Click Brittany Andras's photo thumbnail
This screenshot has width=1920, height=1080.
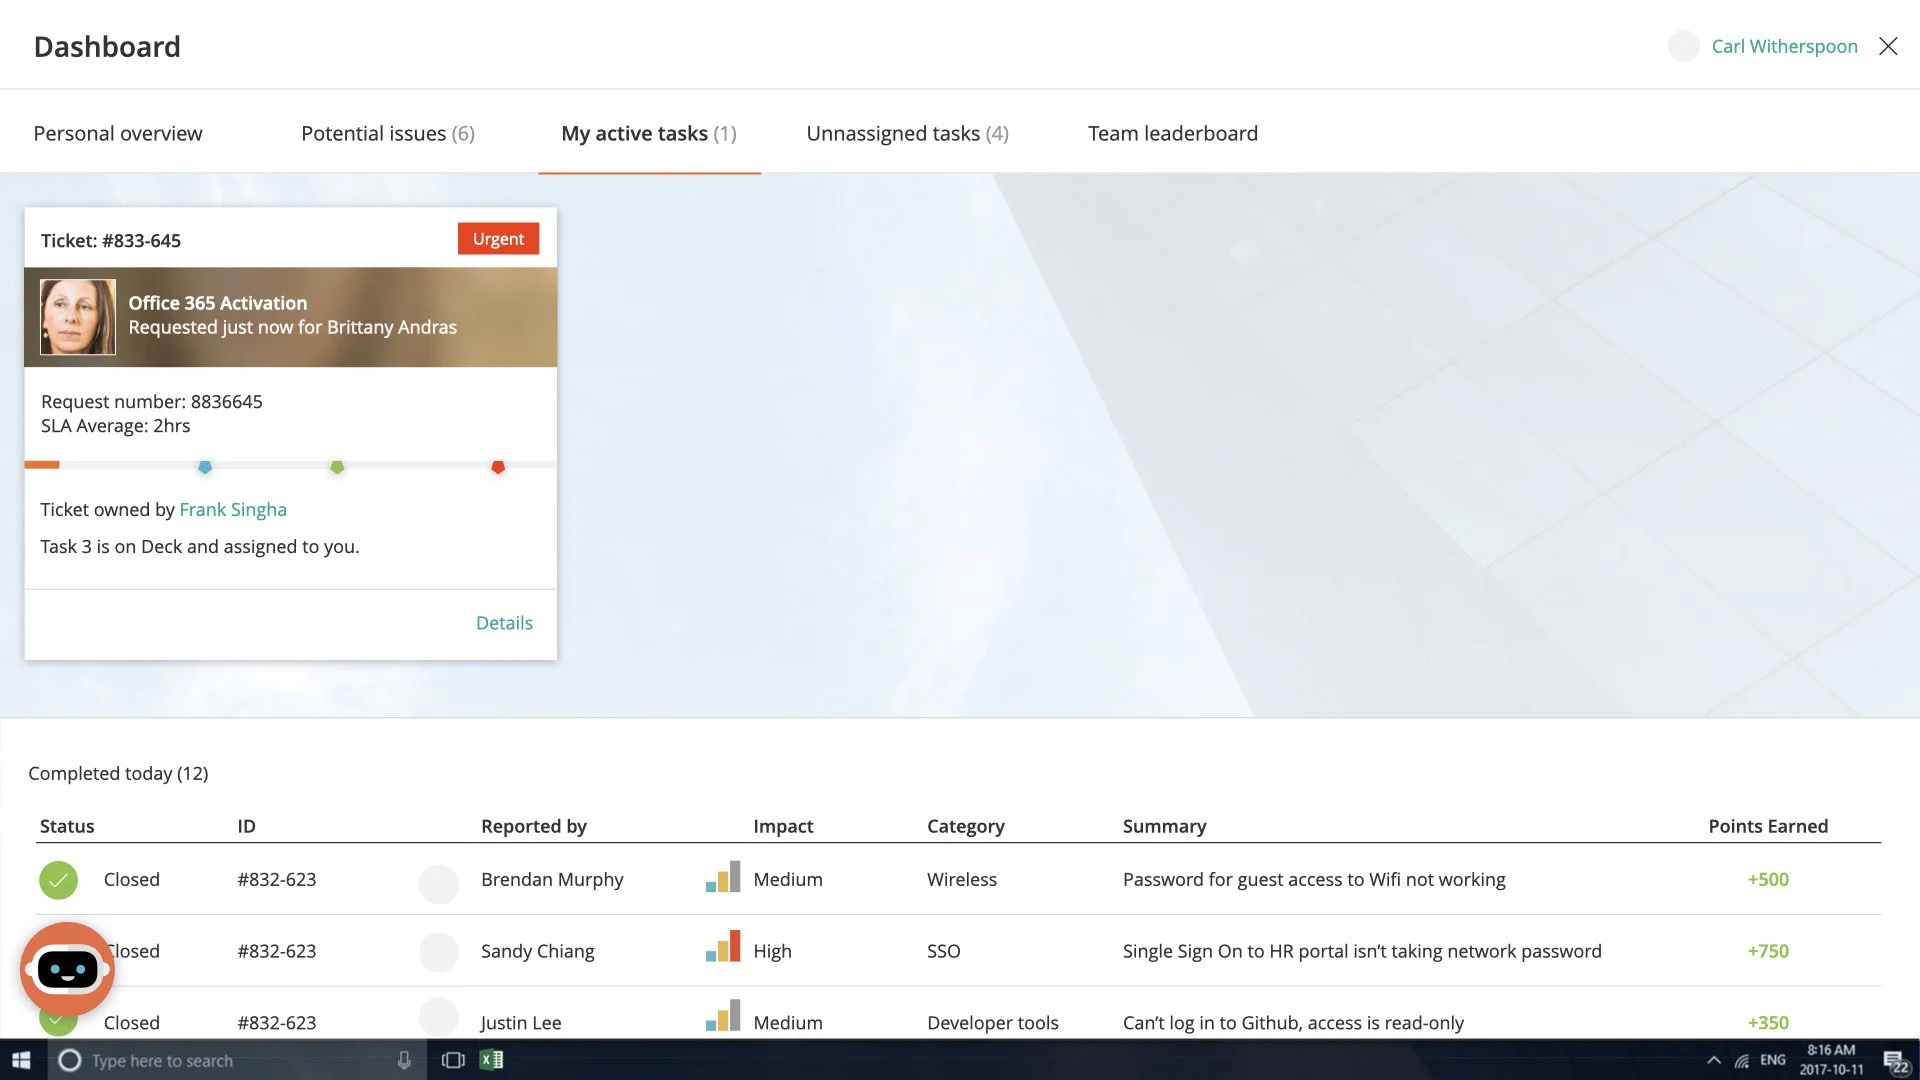[78, 317]
